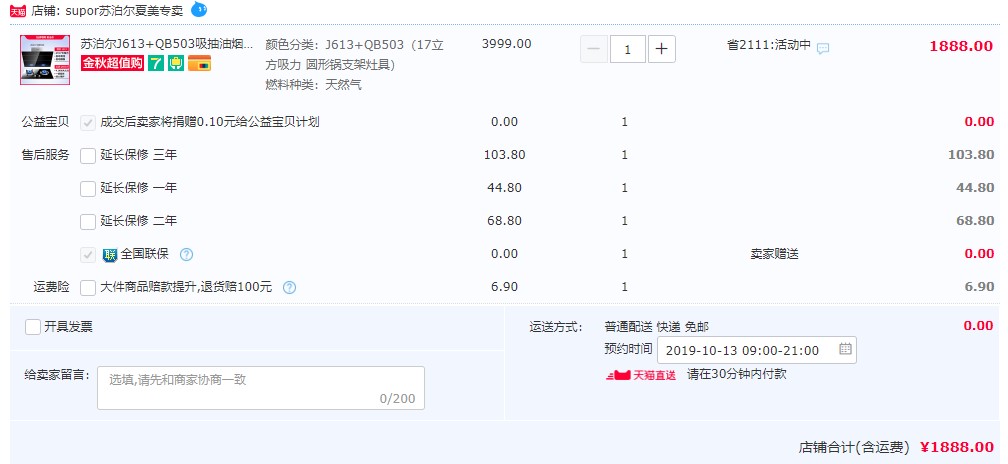
Task: Click the 开具发票 label text
Action: (68, 326)
